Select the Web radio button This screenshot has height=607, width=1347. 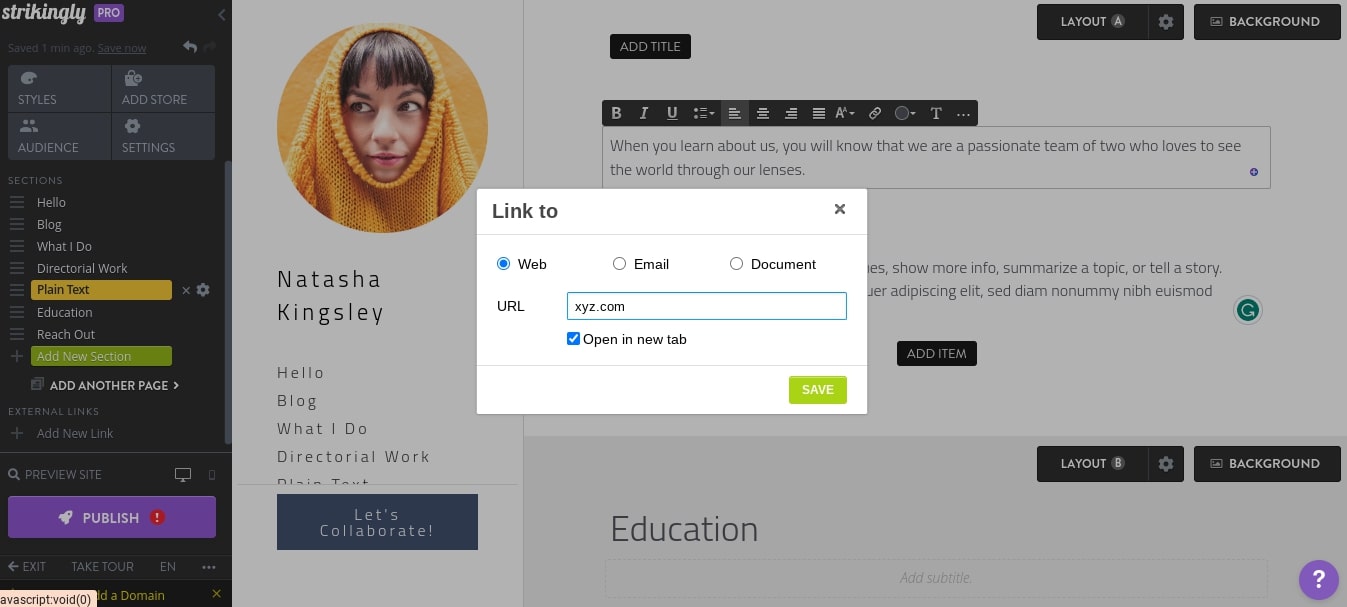pyautogui.click(x=503, y=263)
